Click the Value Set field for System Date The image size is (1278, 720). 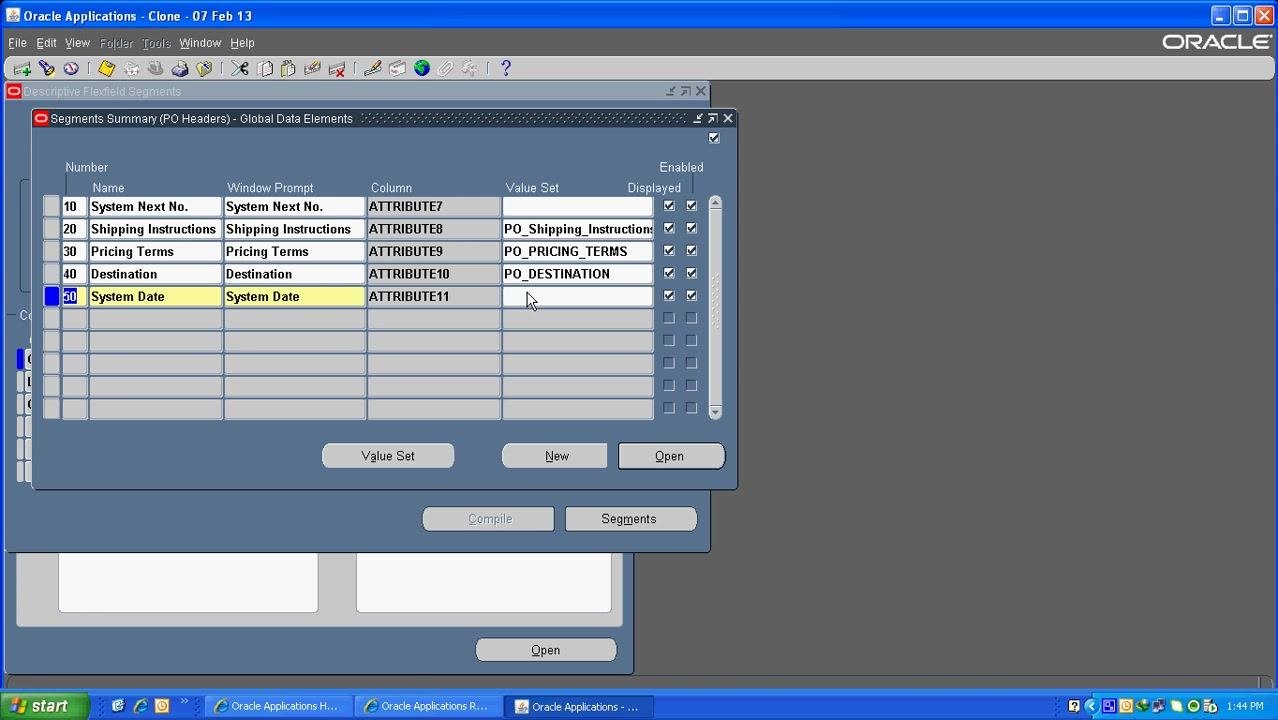coord(578,297)
